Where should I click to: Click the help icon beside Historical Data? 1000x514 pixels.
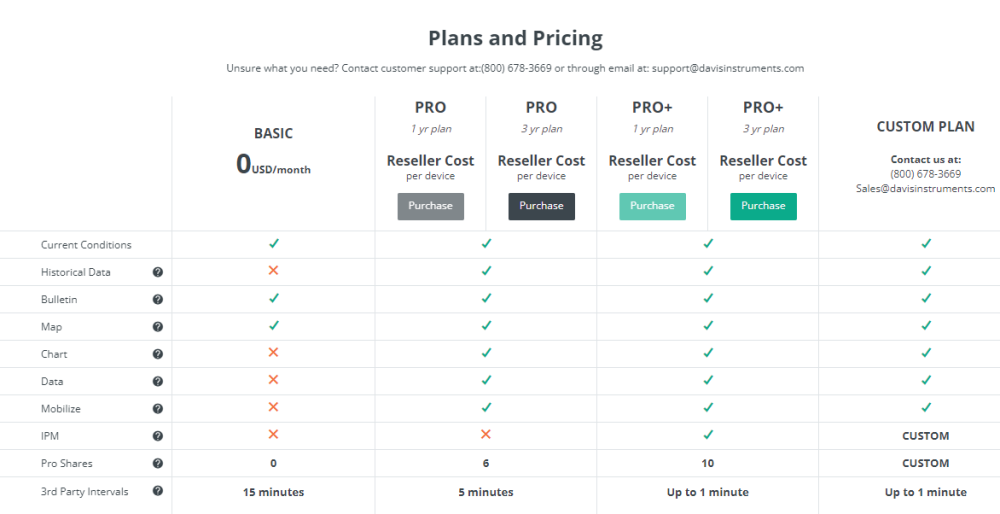coord(158,272)
